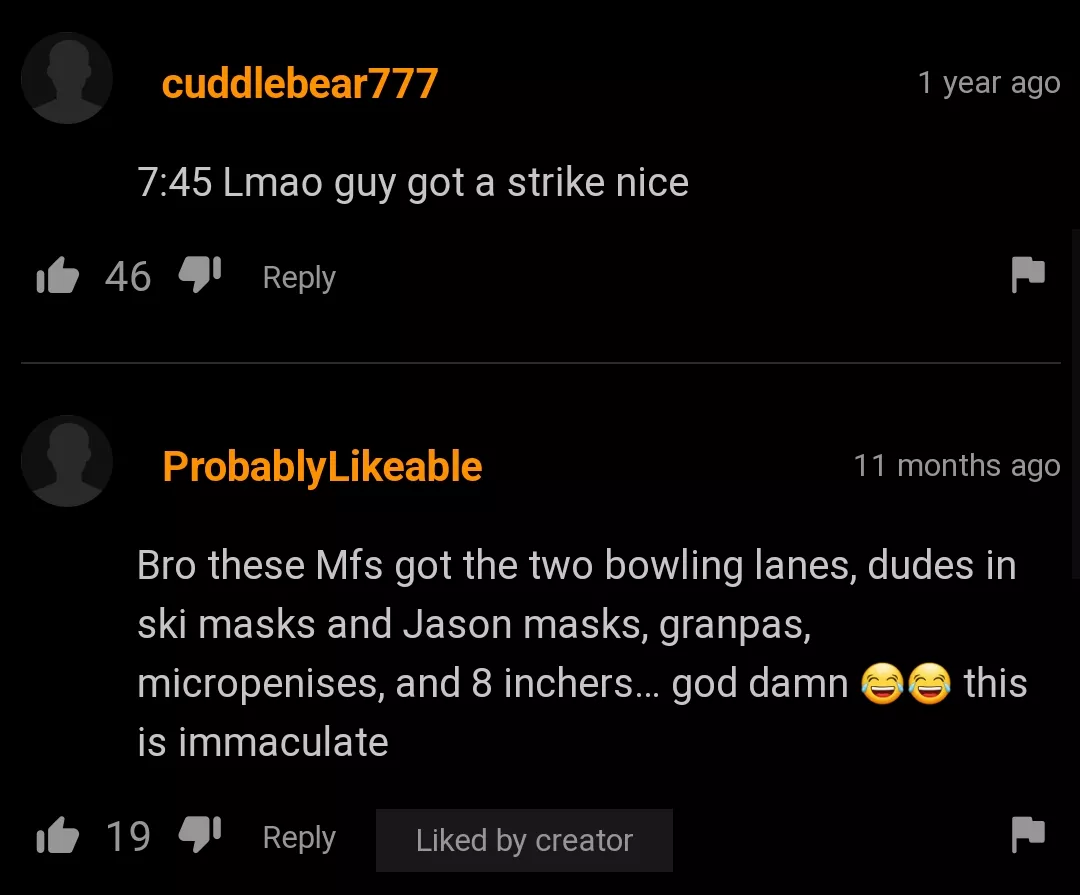Flag cuddlebear777's comment
The width and height of the screenshot is (1080, 895).
coord(1028,274)
